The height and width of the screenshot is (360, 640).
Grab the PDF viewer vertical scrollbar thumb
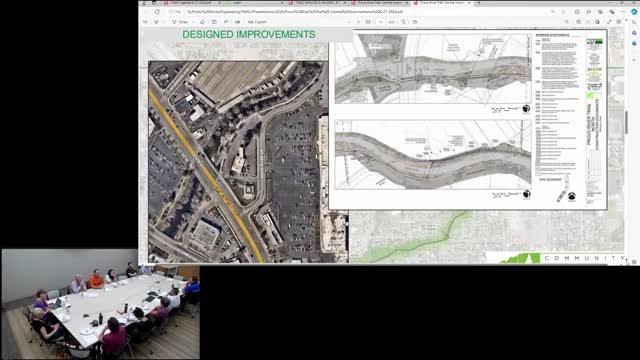[626, 122]
